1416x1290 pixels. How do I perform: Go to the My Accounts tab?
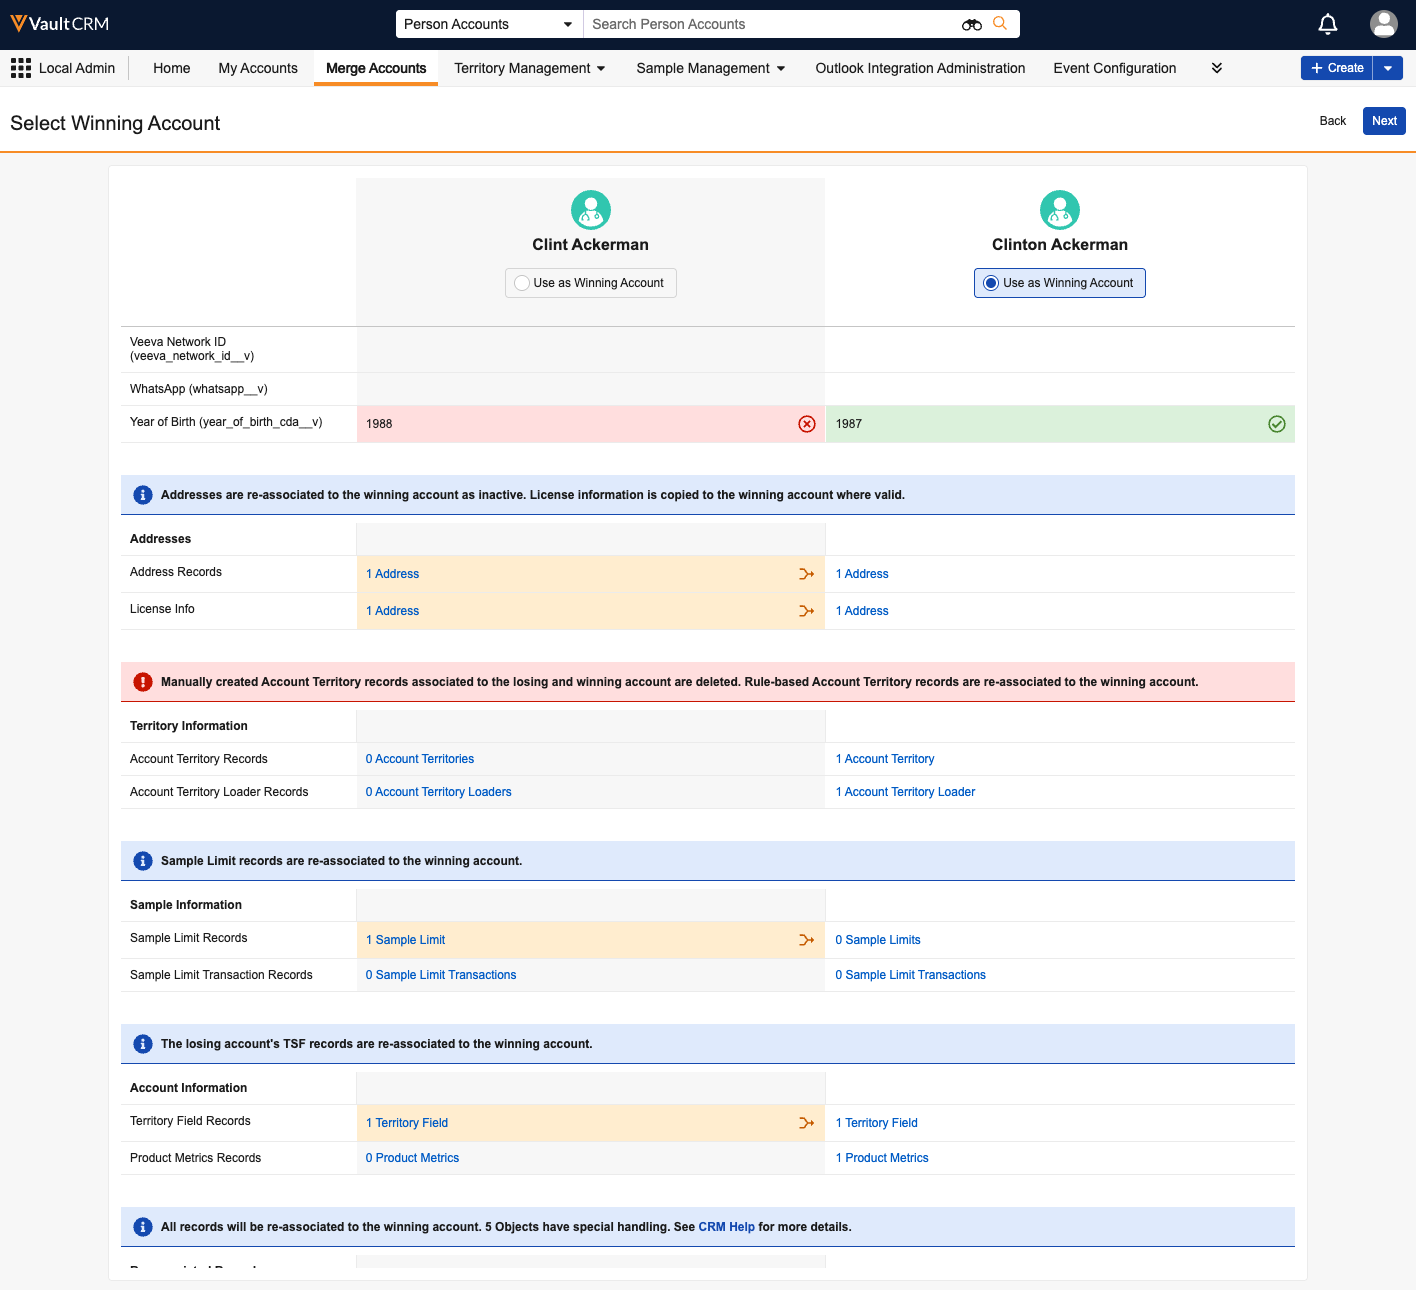click(258, 68)
